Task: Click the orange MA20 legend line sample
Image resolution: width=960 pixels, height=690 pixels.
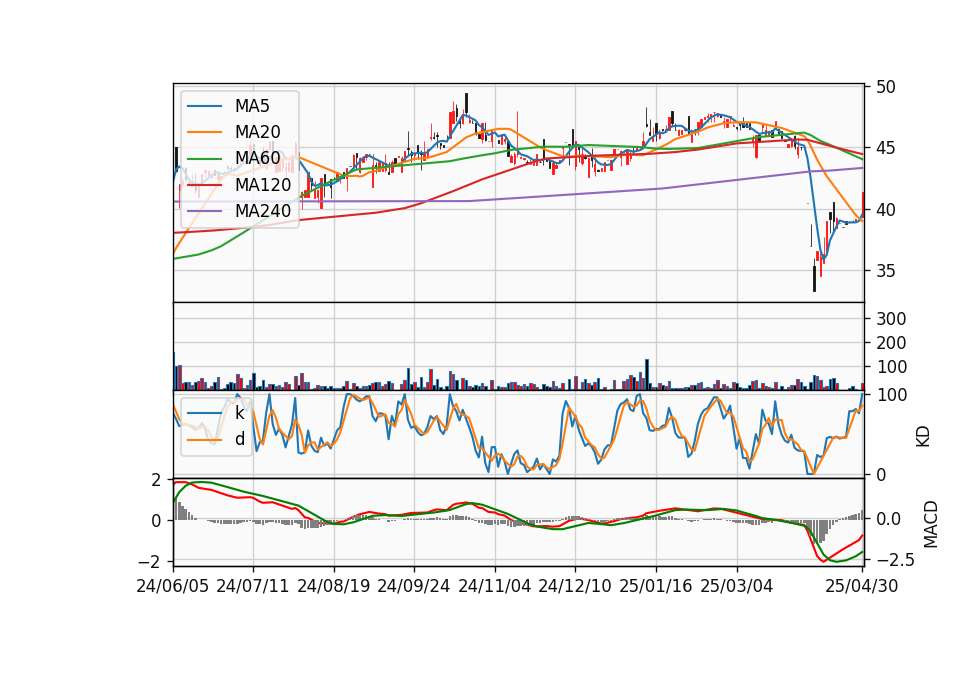Action: (204, 132)
